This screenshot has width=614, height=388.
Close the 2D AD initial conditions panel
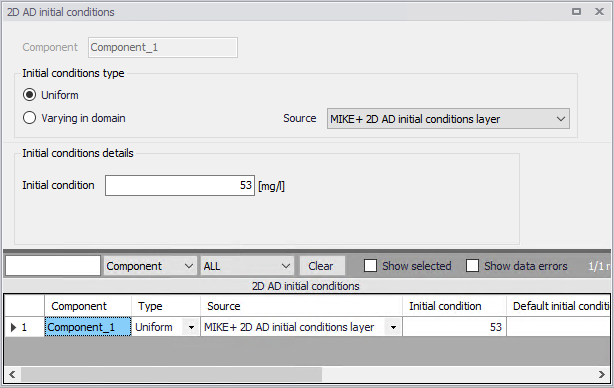pos(599,12)
